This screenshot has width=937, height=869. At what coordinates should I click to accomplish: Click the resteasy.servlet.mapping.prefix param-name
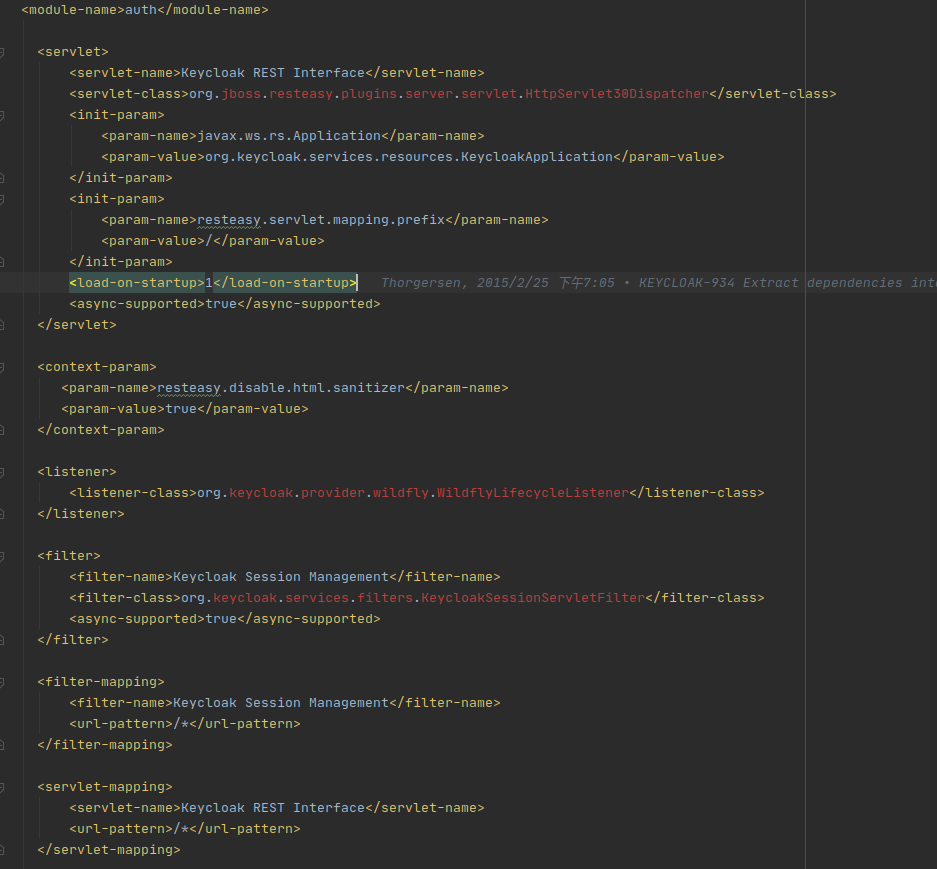coord(321,220)
